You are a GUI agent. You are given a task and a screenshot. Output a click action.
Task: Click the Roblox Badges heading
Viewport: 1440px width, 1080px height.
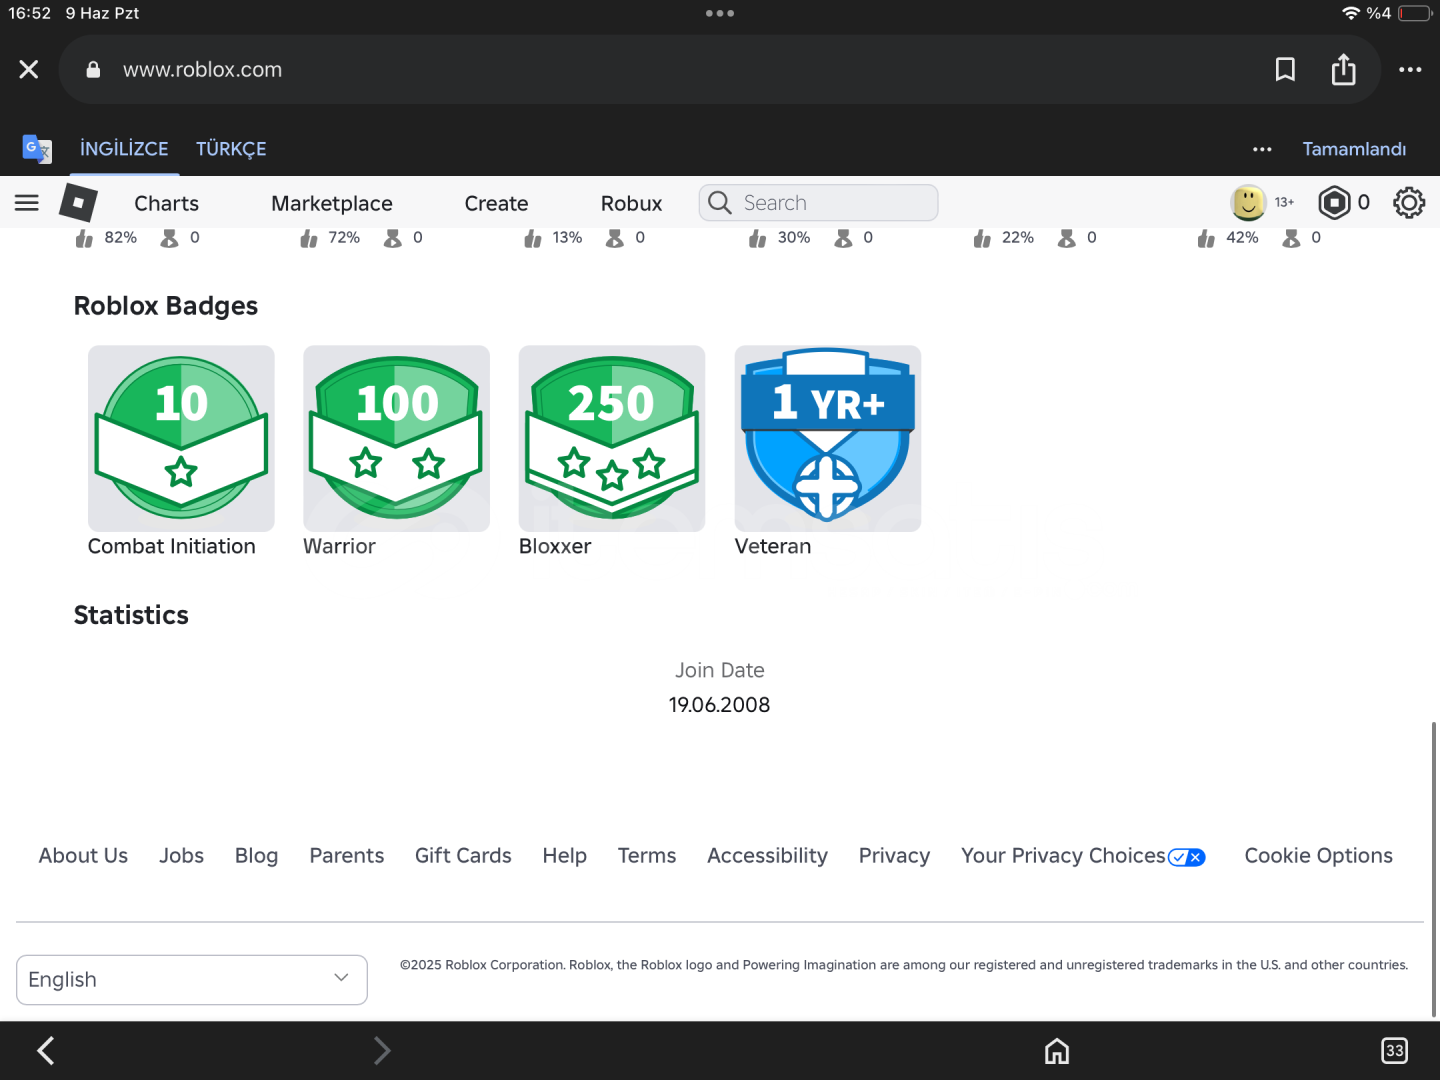click(x=166, y=306)
